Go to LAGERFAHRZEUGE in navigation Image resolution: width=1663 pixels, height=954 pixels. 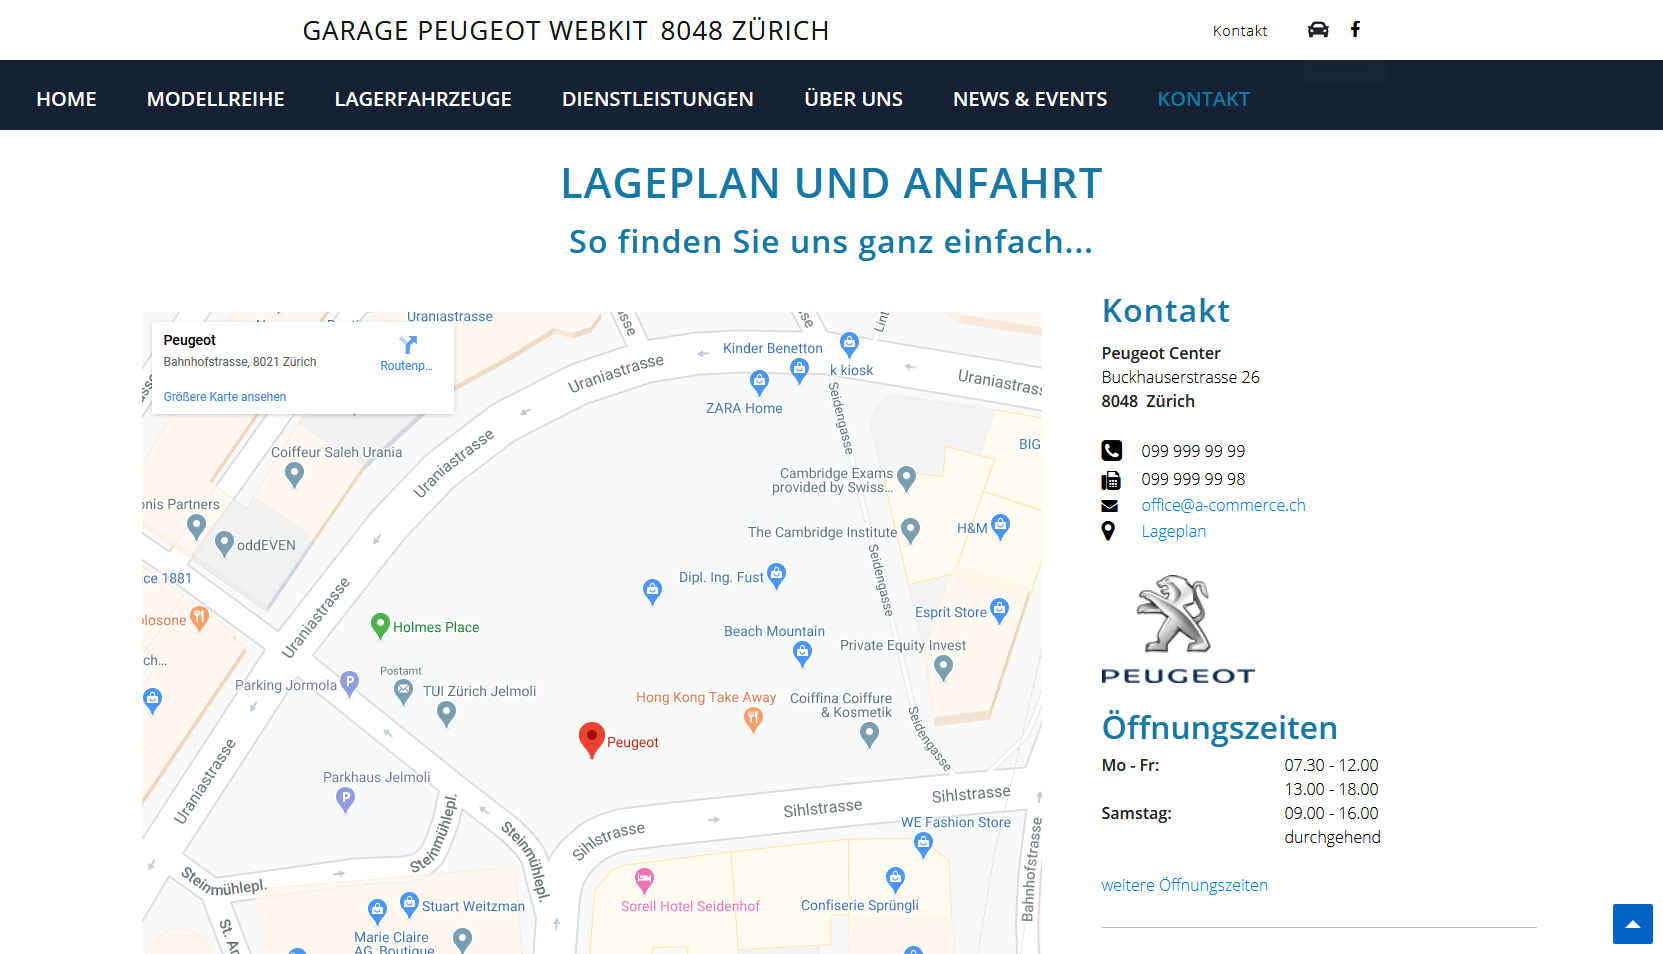423,99
